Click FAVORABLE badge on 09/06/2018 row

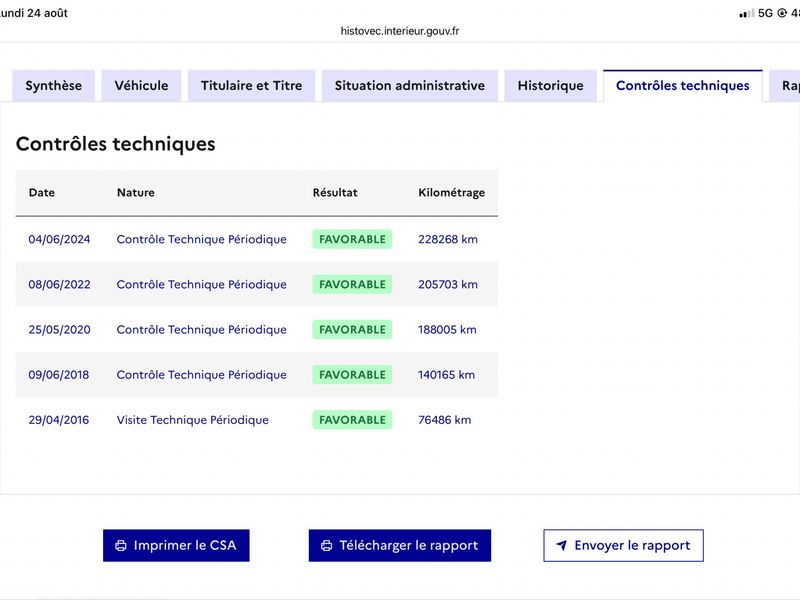(352, 374)
